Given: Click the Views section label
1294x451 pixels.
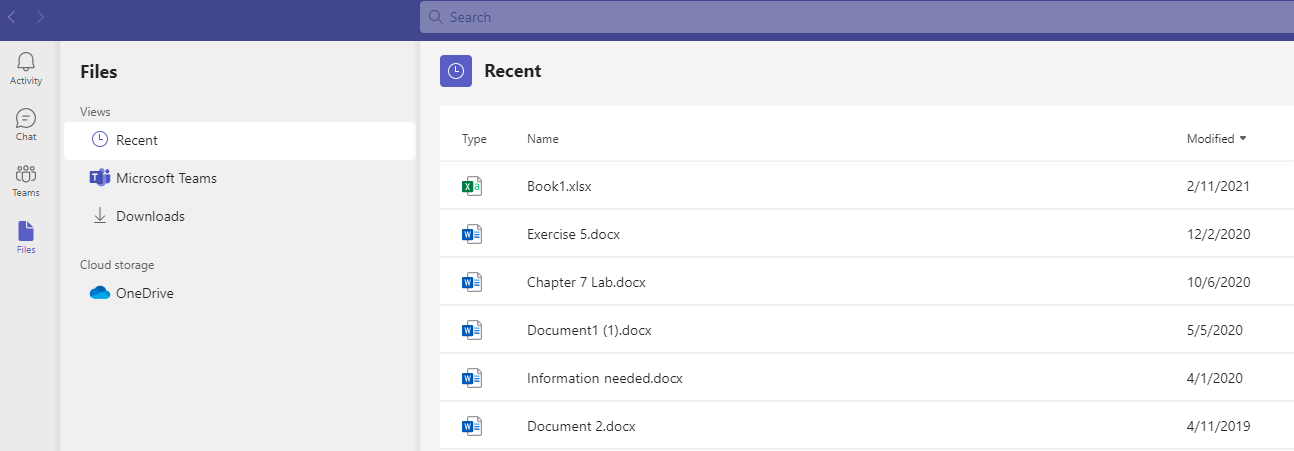Looking at the screenshot, I should pos(95,112).
